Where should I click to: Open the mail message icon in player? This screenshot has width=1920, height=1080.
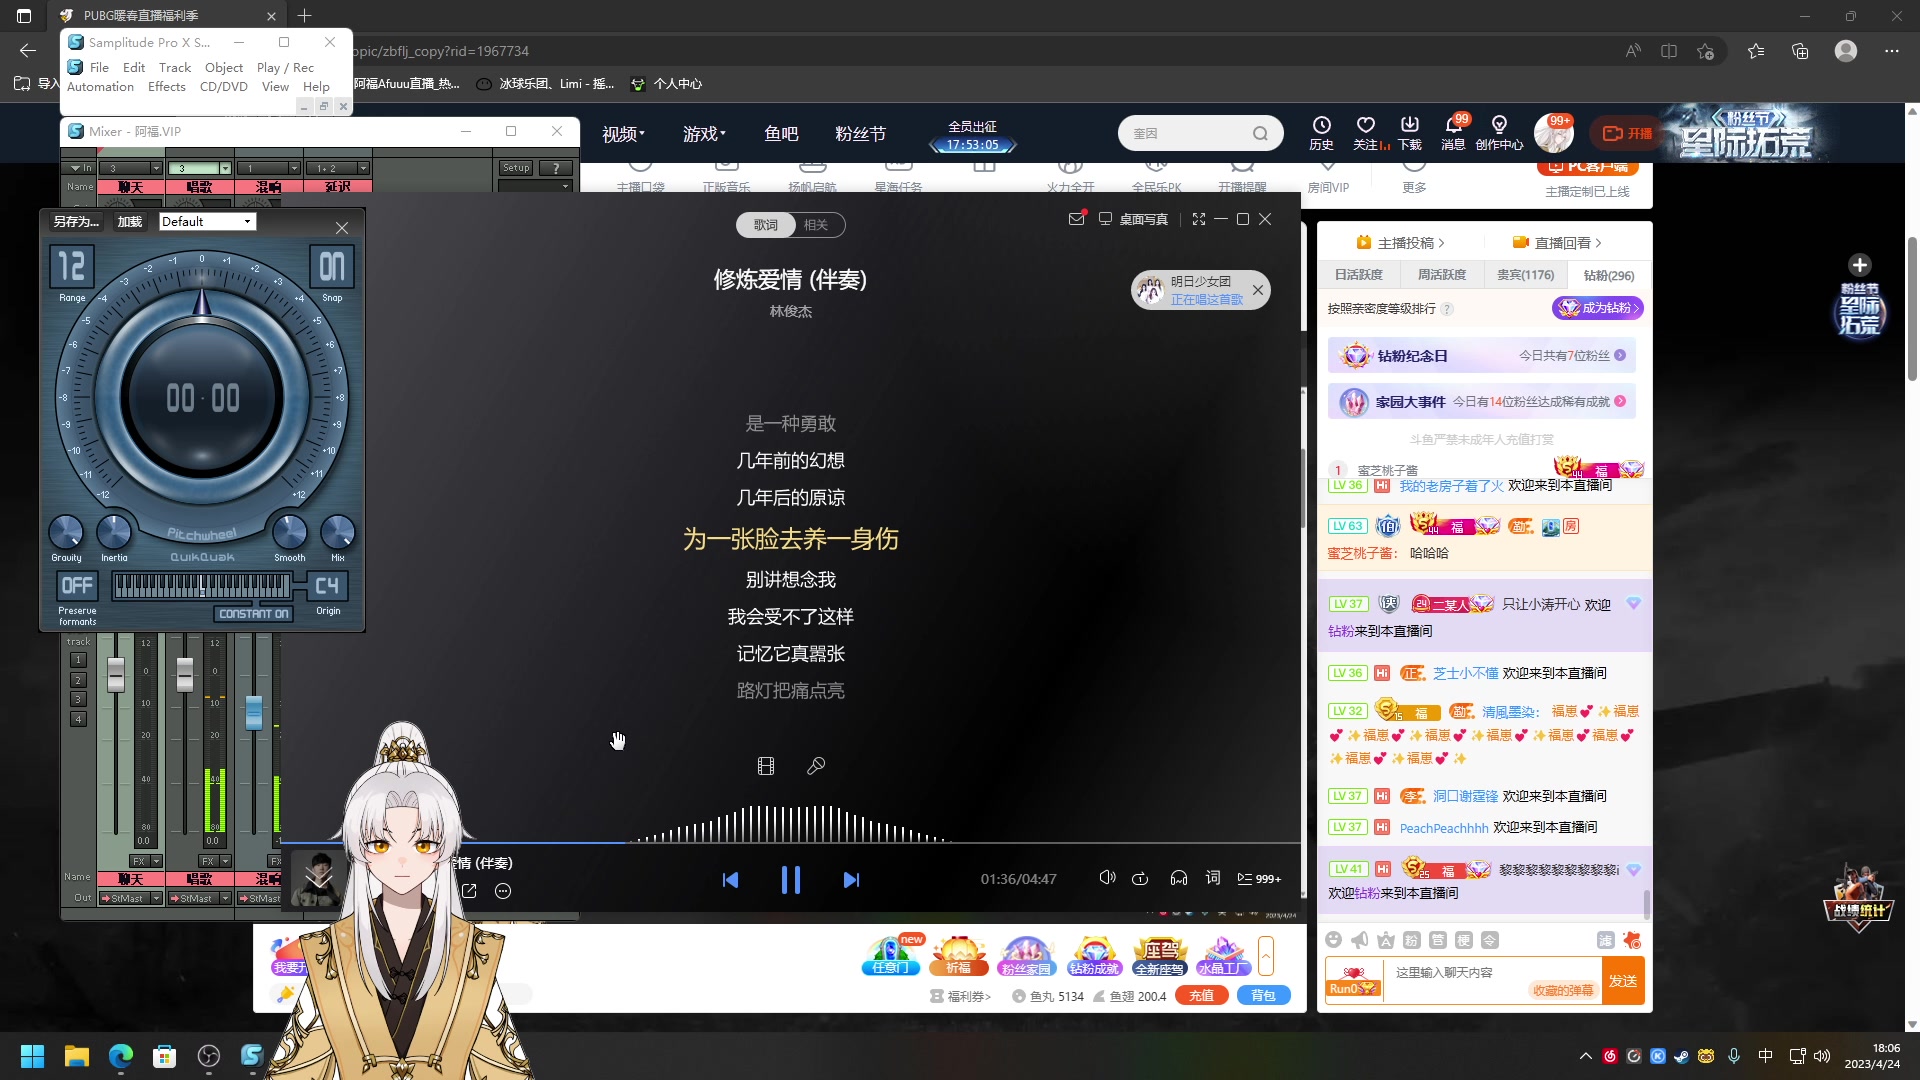(x=1077, y=219)
